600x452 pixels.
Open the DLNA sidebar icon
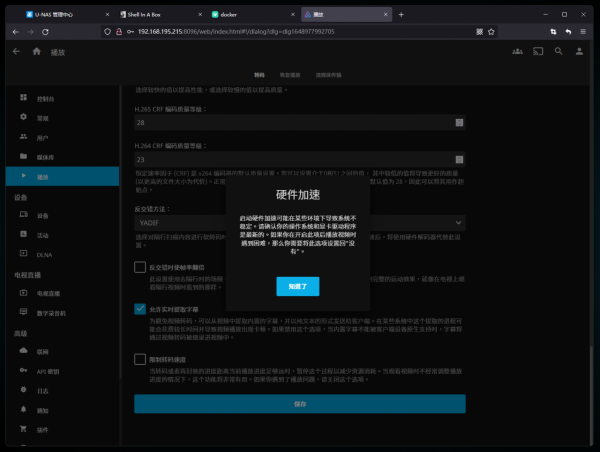[23, 253]
